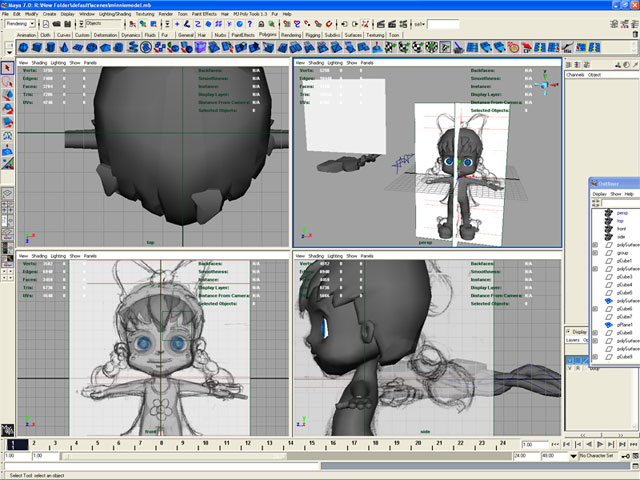Click the New Scene icon in status line

pyautogui.click(x=46, y=24)
